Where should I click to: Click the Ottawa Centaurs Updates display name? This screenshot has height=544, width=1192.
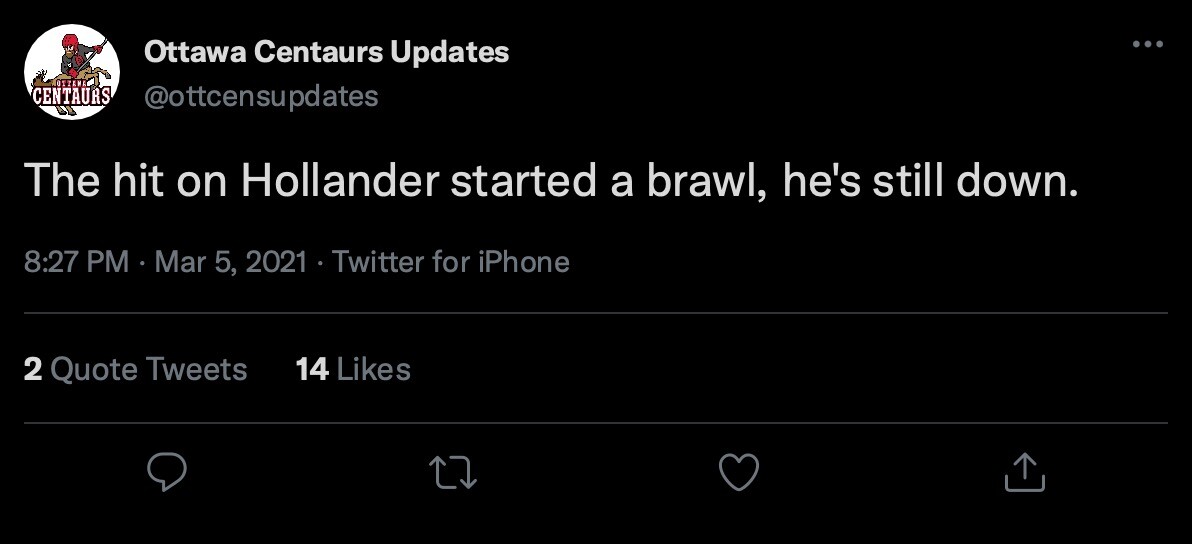tap(326, 52)
